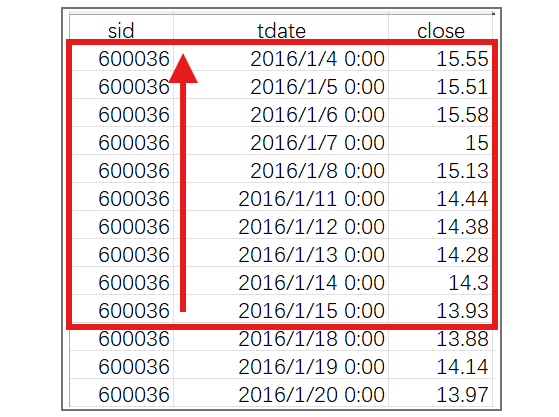Click the date cell 2016/1/19 0:00
Screen dimensions: 559x417
click(281, 365)
